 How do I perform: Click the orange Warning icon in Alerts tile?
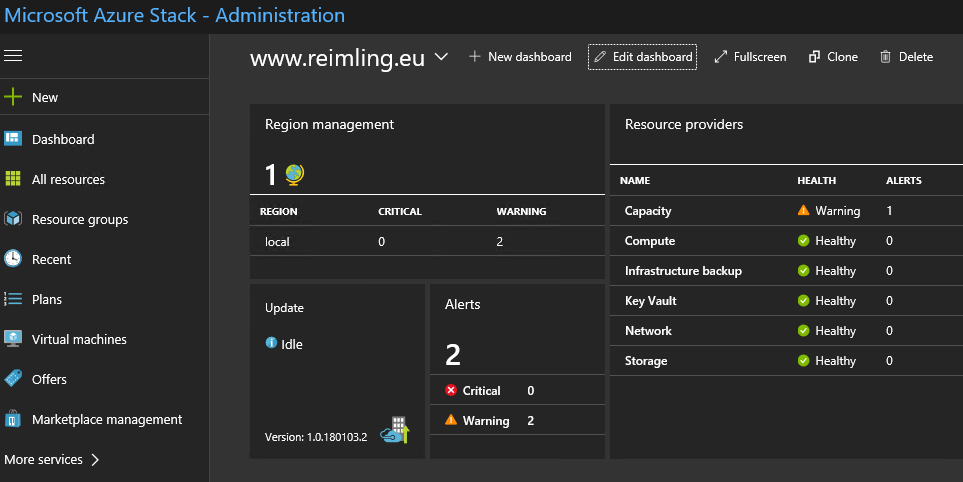point(451,420)
